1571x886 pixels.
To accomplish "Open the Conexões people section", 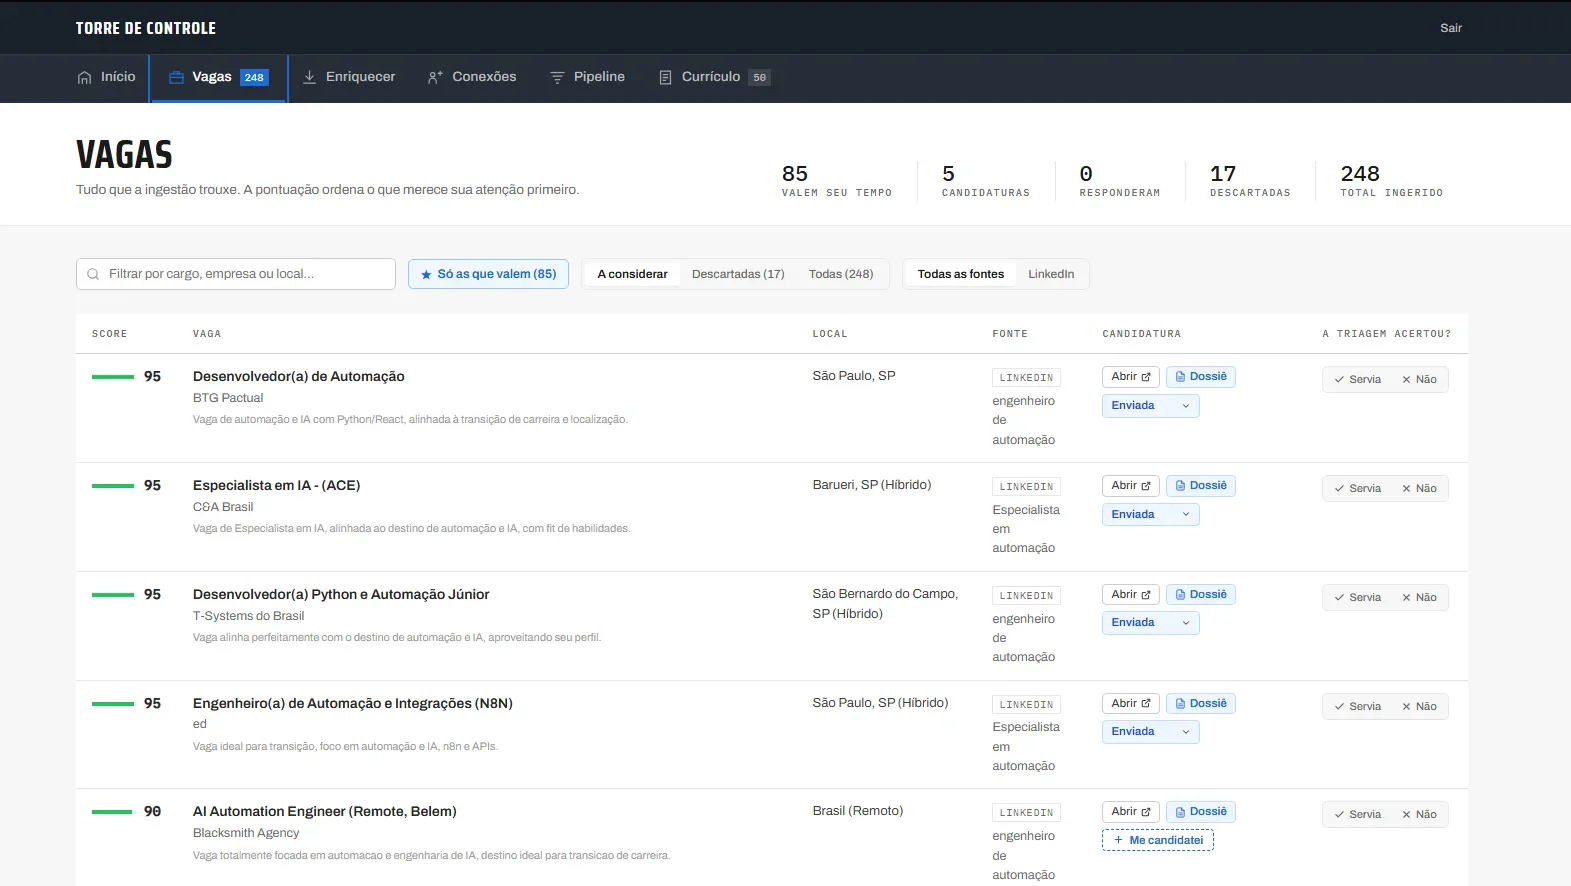I will point(472,77).
